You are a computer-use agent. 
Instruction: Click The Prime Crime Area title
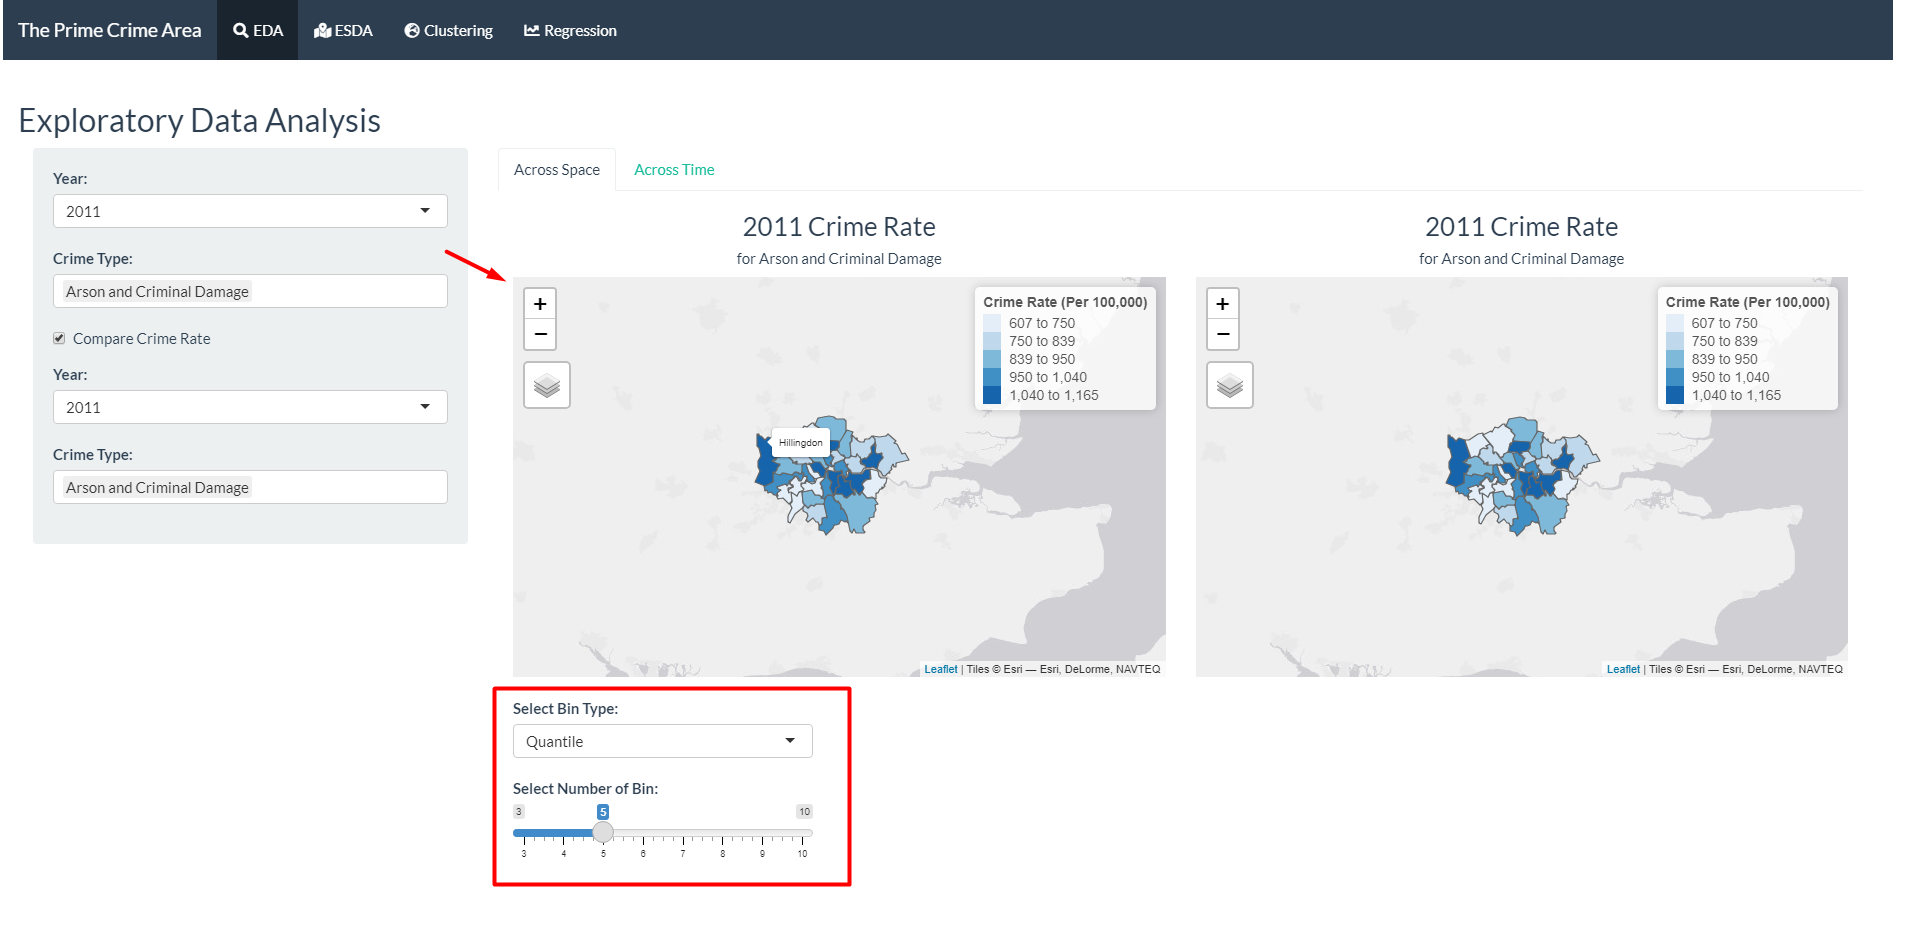(x=109, y=31)
